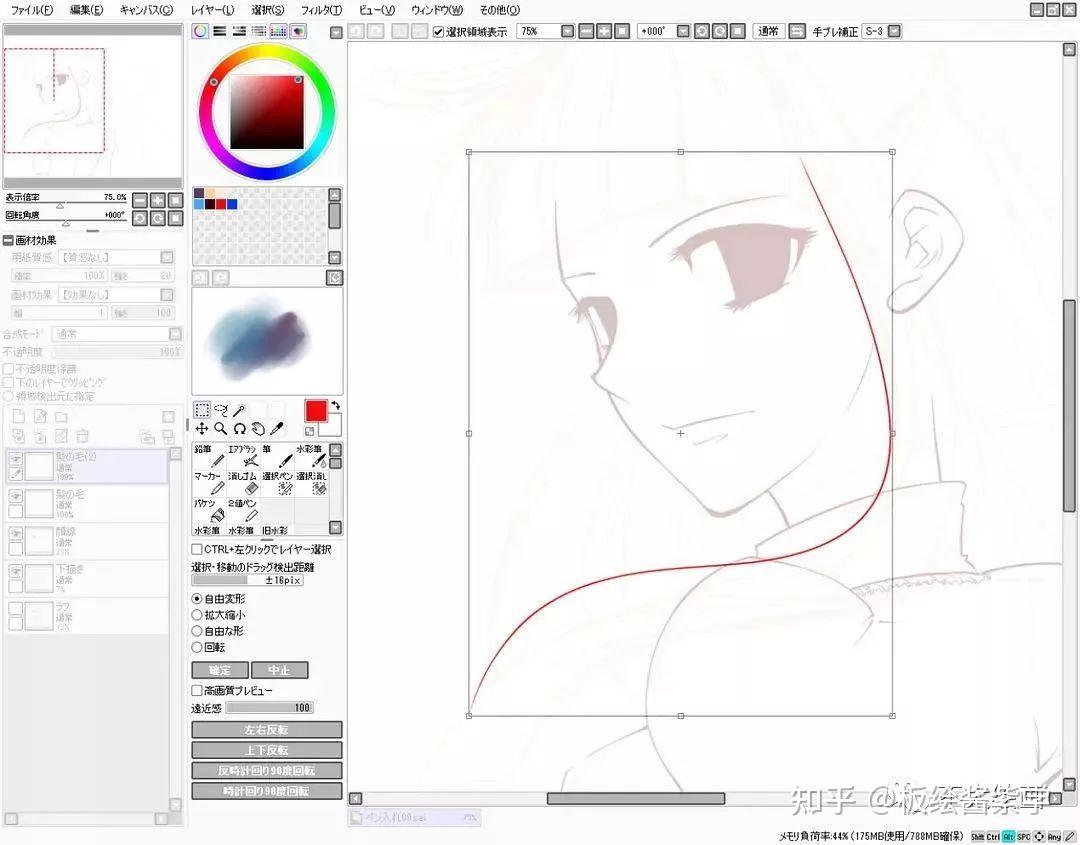This screenshot has height=845, width=1080.
Task: Toggle the 選択領域表示 checkbox
Action: (439, 32)
